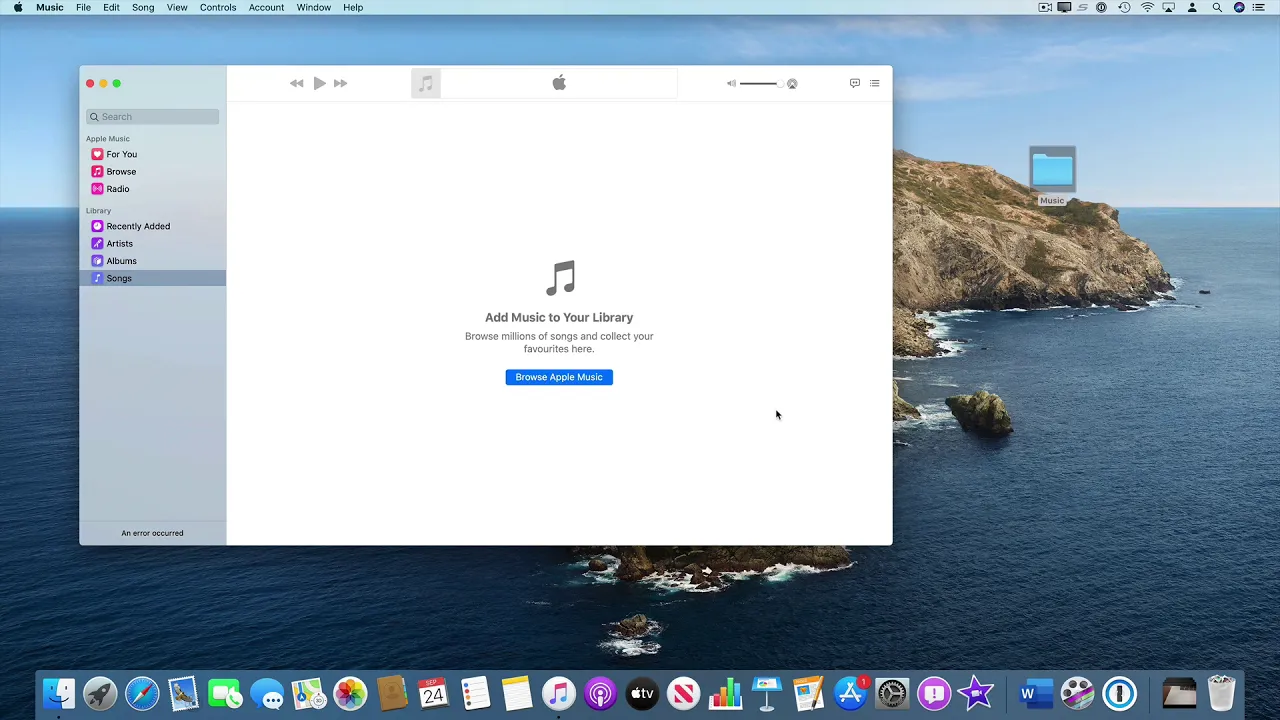Launch Safari from the Dock
The width and height of the screenshot is (1280, 720).
pos(142,693)
